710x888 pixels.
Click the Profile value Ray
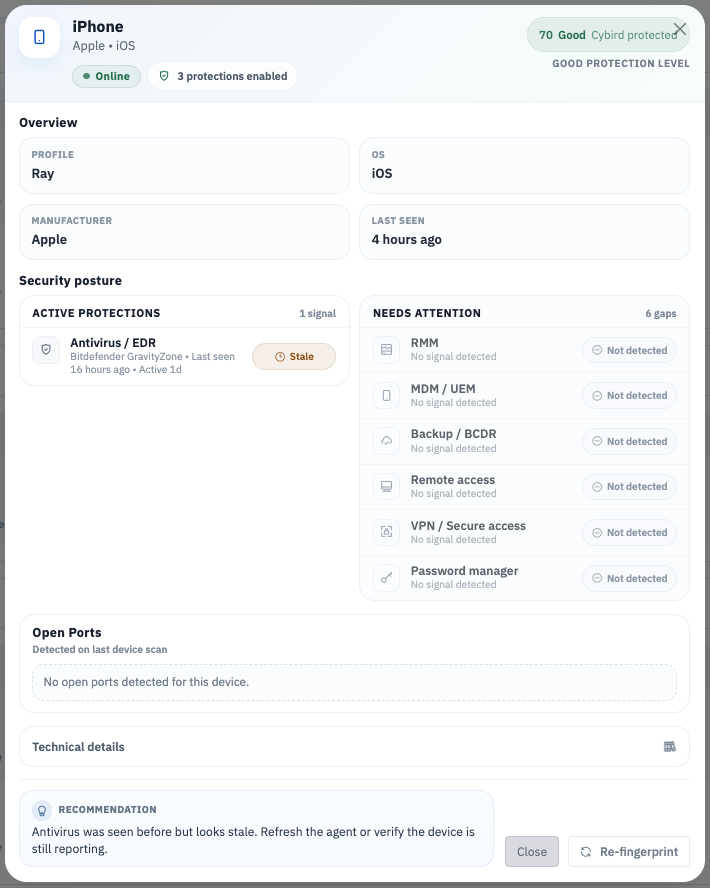pyautogui.click(x=43, y=174)
